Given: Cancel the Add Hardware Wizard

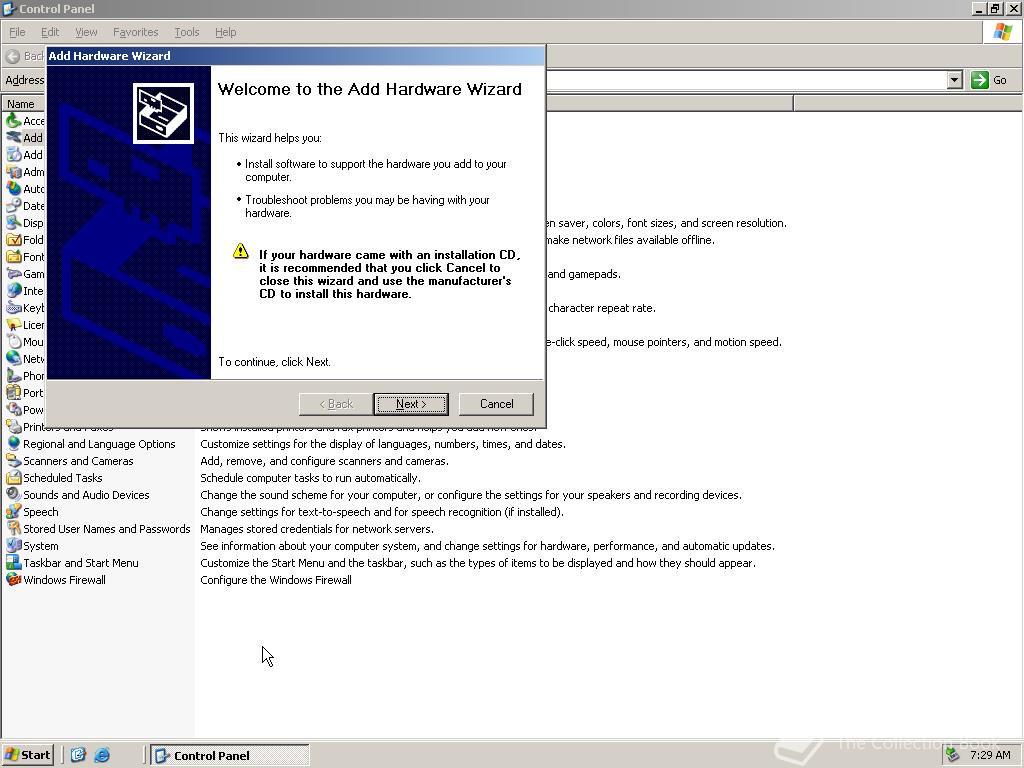Looking at the screenshot, I should point(496,404).
